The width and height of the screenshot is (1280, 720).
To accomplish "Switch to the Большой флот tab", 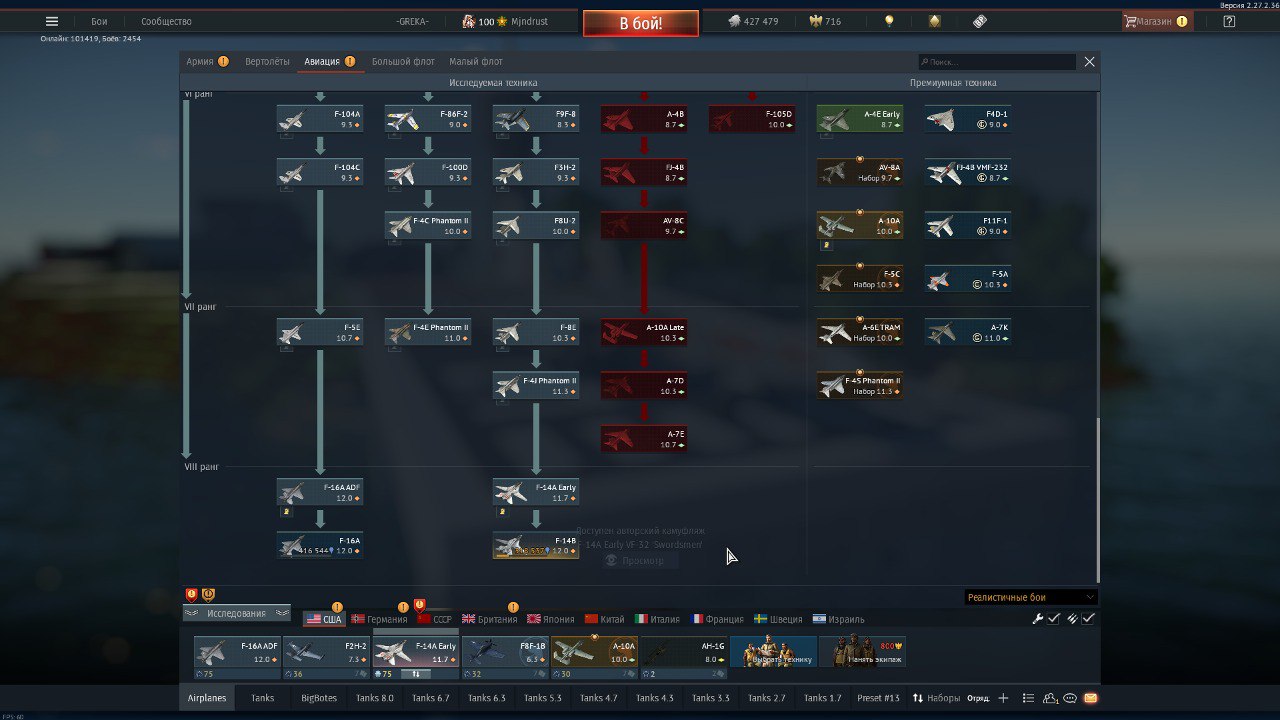I will tap(403, 62).
